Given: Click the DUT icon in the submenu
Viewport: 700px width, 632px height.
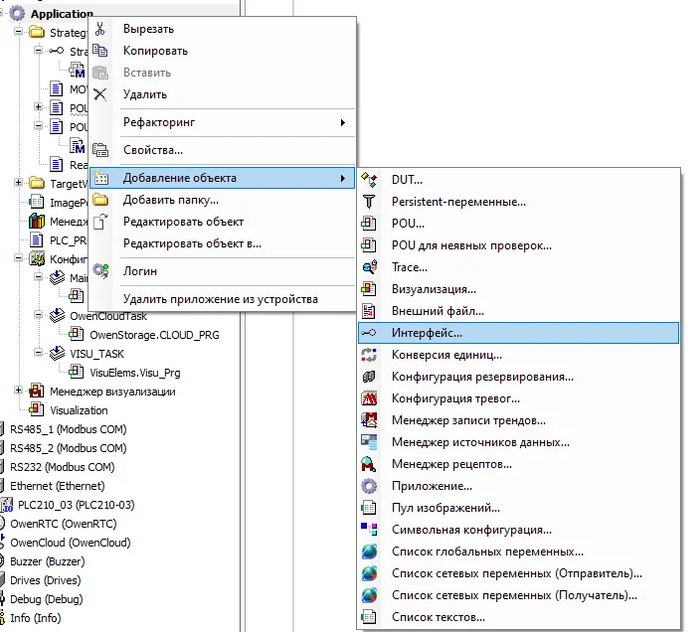Looking at the screenshot, I should [369, 179].
